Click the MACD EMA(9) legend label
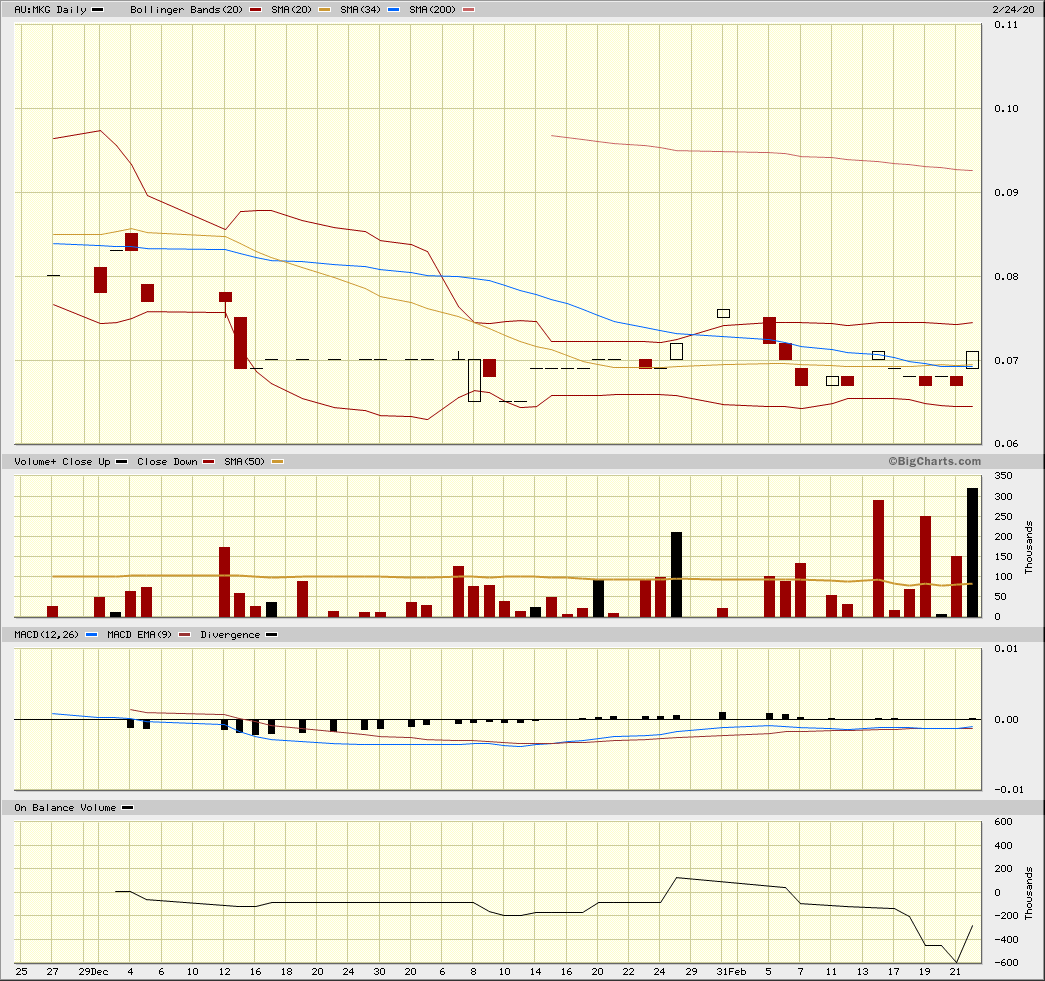 [139, 634]
